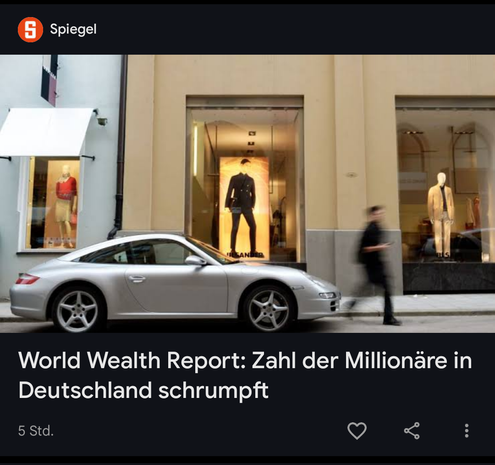495x465 pixels.
Task: Click the red-sweater mannequin in the left window
Action: (x=66, y=205)
